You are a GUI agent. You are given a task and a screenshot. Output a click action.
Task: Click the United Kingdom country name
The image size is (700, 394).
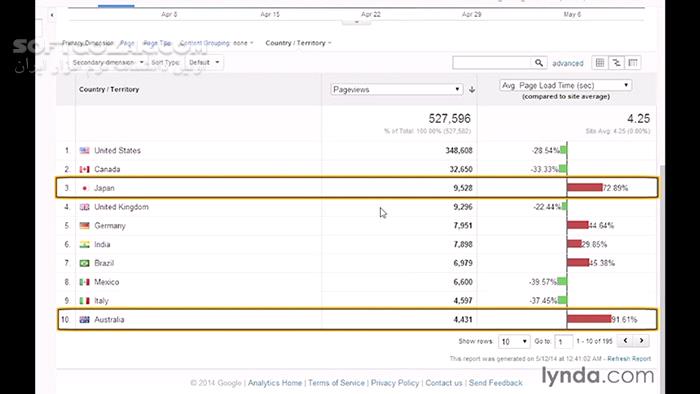click(121, 207)
